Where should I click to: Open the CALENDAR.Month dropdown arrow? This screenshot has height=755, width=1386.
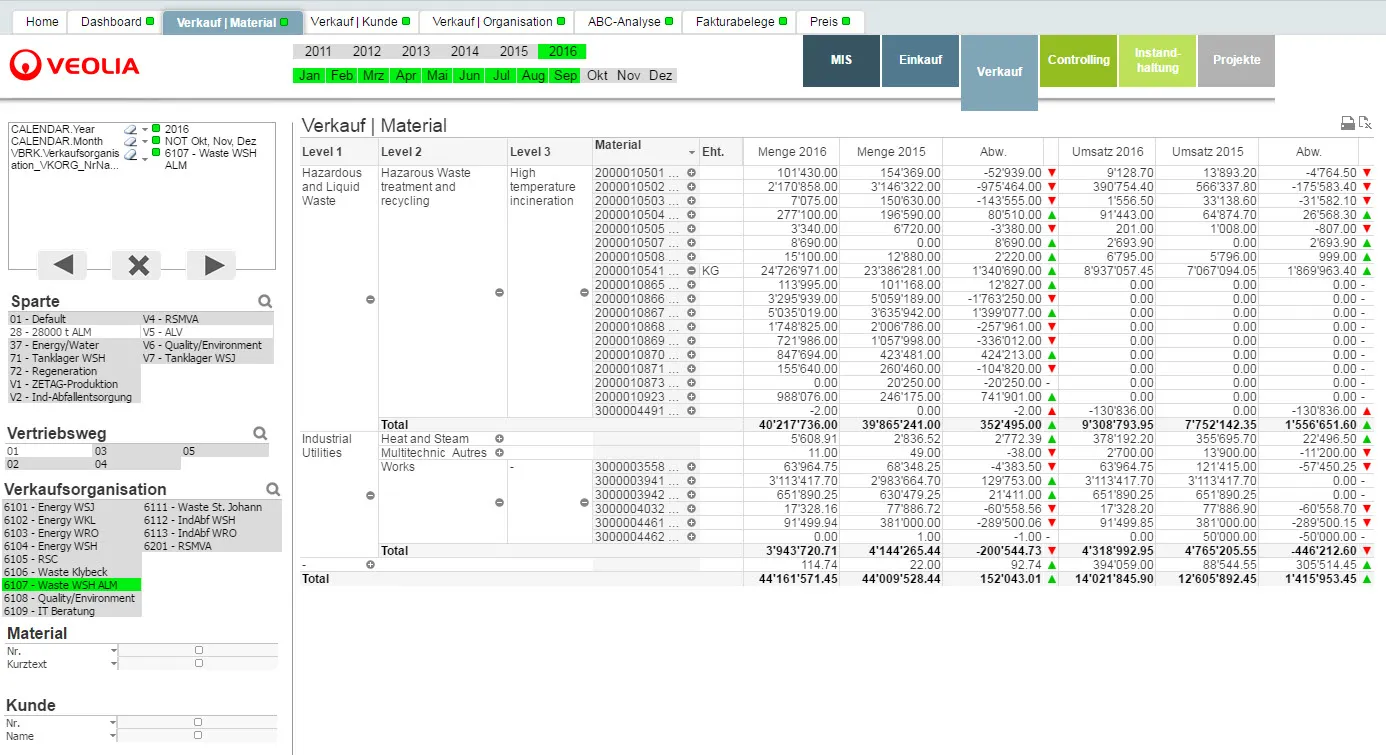144,142
